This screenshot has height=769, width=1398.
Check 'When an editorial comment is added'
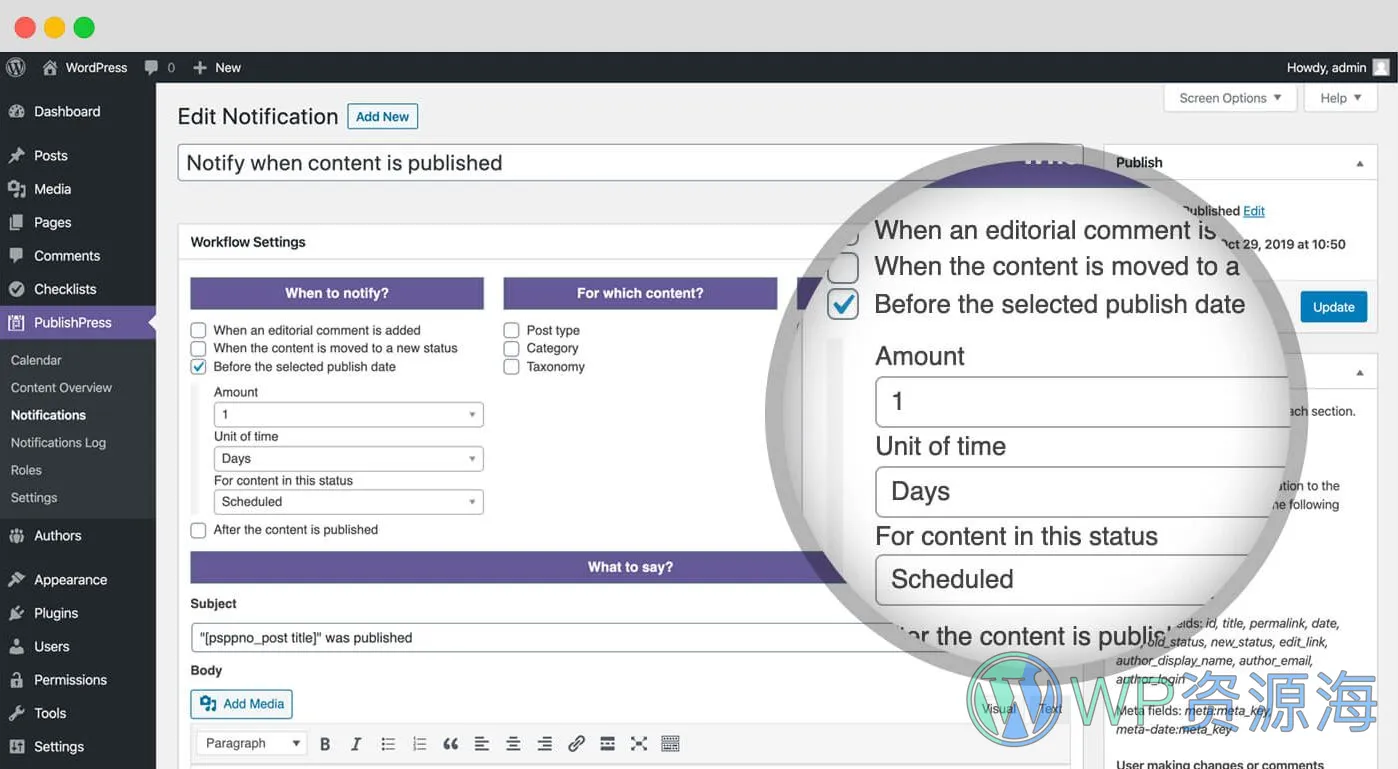click(198, 330)
